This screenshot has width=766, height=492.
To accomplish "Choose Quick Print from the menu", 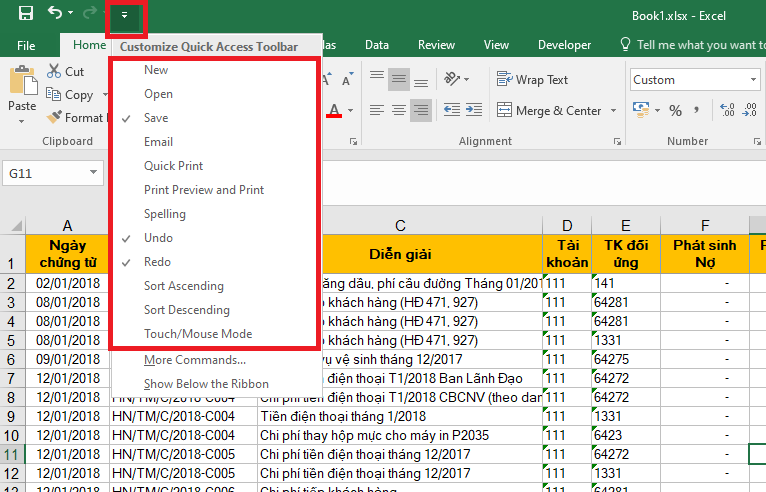I will click(173, 166).
